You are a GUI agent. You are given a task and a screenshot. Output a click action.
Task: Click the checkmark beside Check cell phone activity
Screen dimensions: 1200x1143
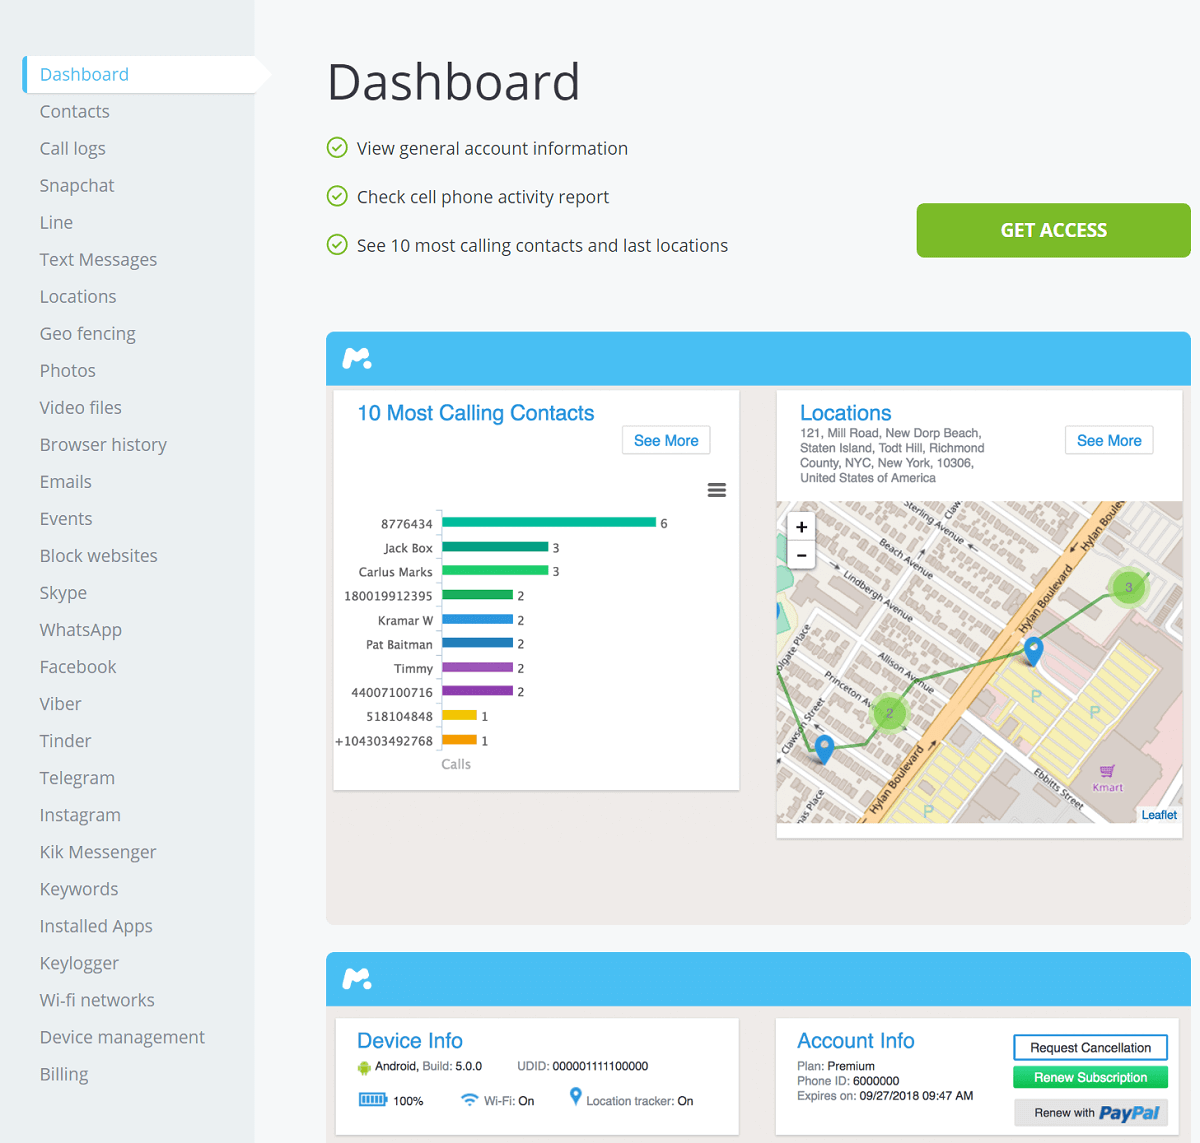pos(337,196)
